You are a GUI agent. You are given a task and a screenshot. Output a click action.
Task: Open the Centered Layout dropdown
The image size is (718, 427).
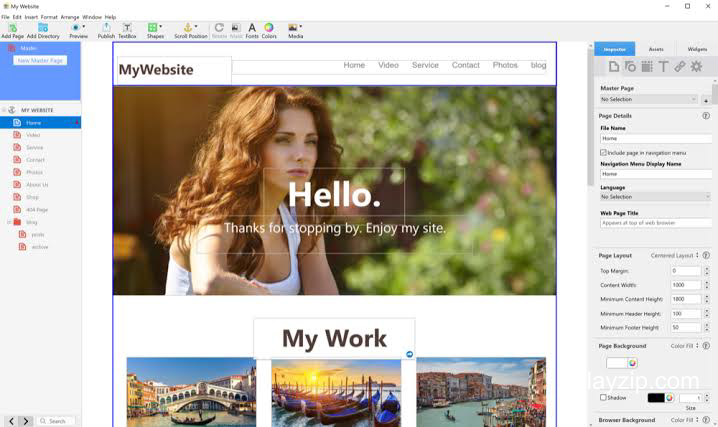[x=674, y=255]
